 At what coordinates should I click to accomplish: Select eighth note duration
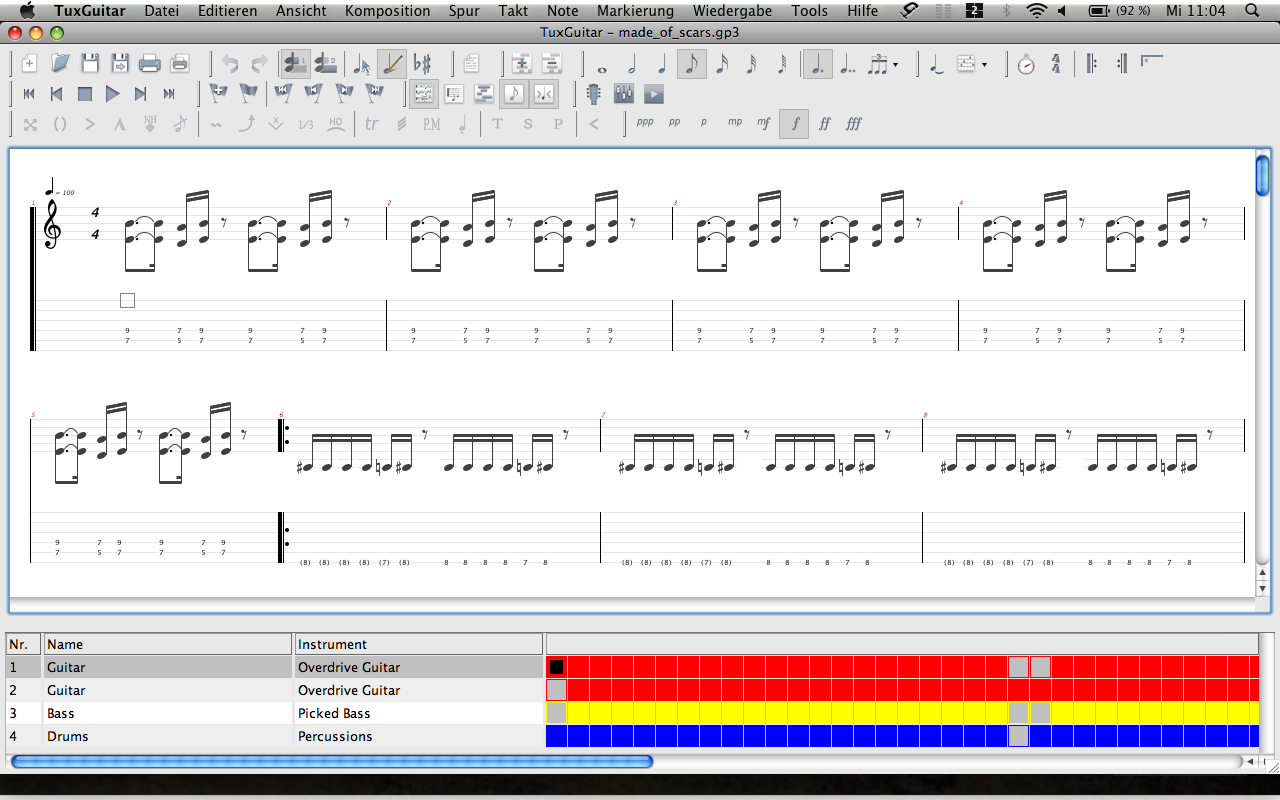click(691, 64)
